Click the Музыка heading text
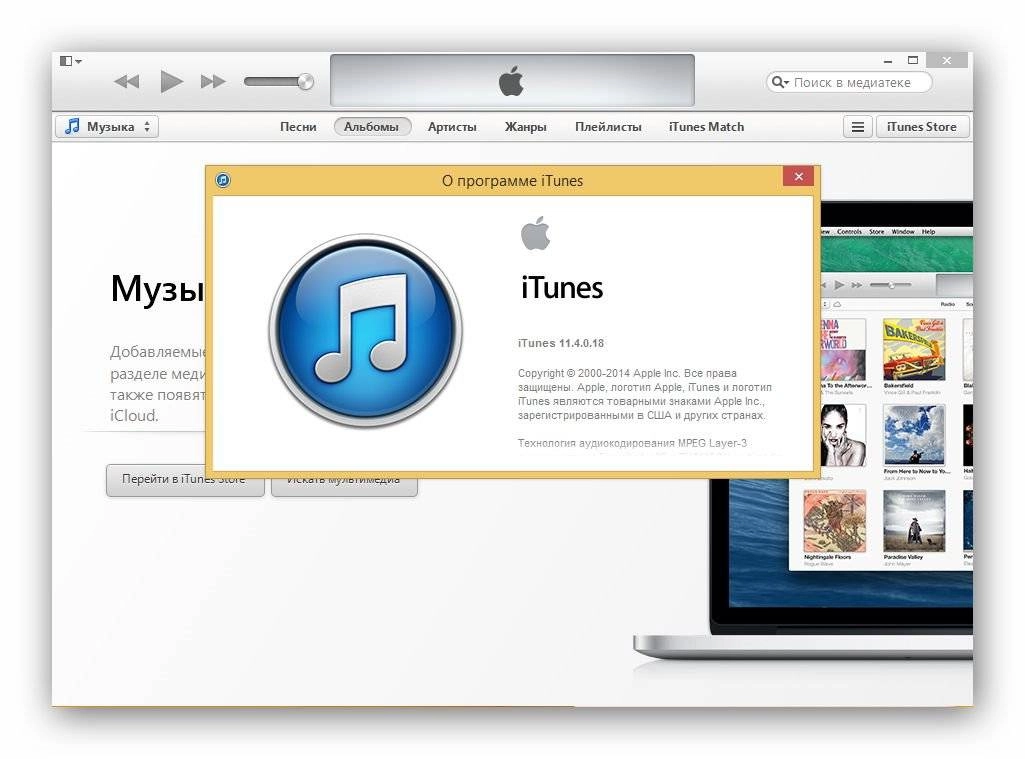The image size is (1025, 759). click(158, 288)
